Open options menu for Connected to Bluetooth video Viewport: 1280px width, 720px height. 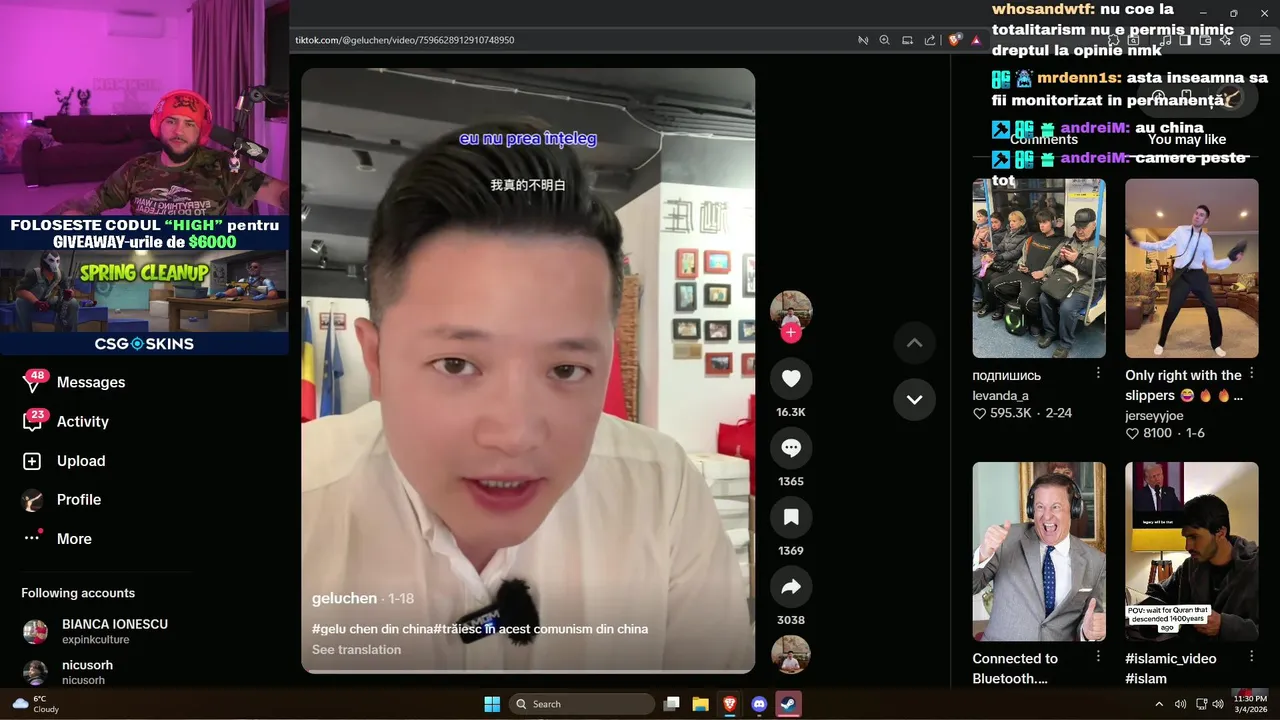1098,656
